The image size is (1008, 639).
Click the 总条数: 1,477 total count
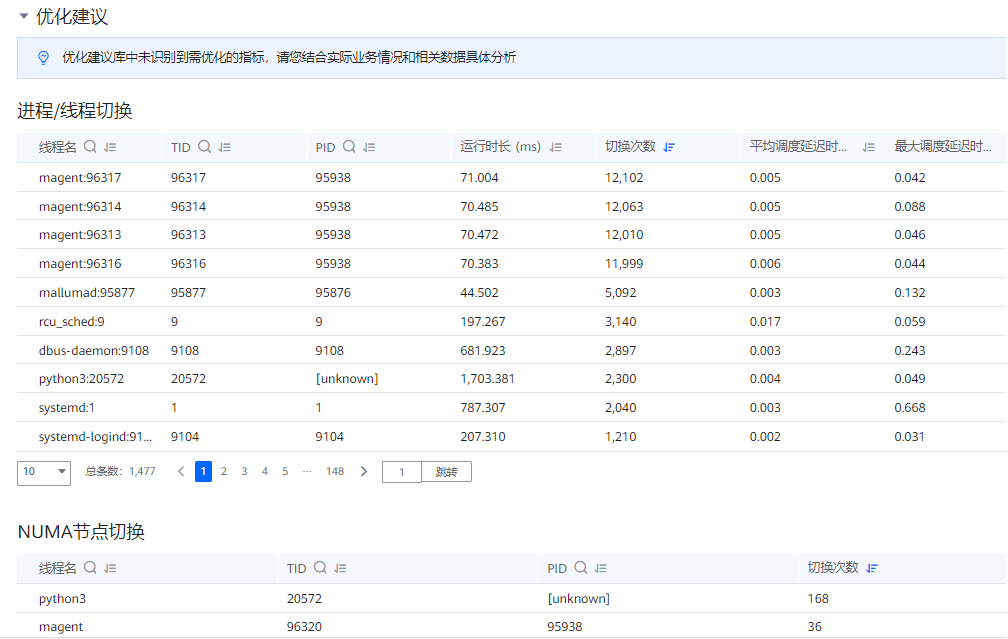coord(120,472)
